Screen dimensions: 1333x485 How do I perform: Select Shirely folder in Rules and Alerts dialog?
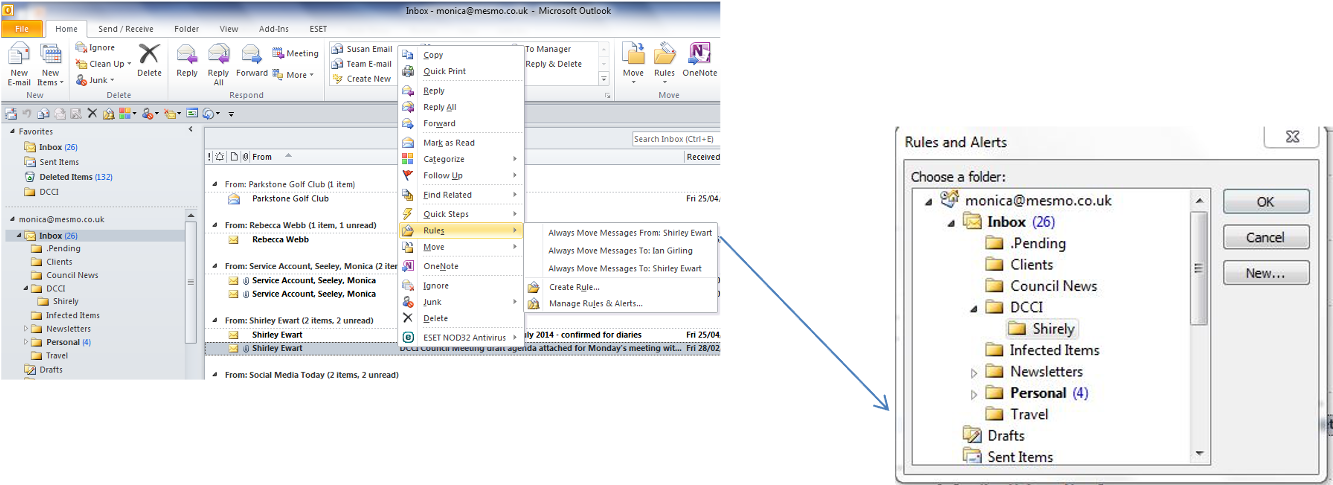point(1043,328)
